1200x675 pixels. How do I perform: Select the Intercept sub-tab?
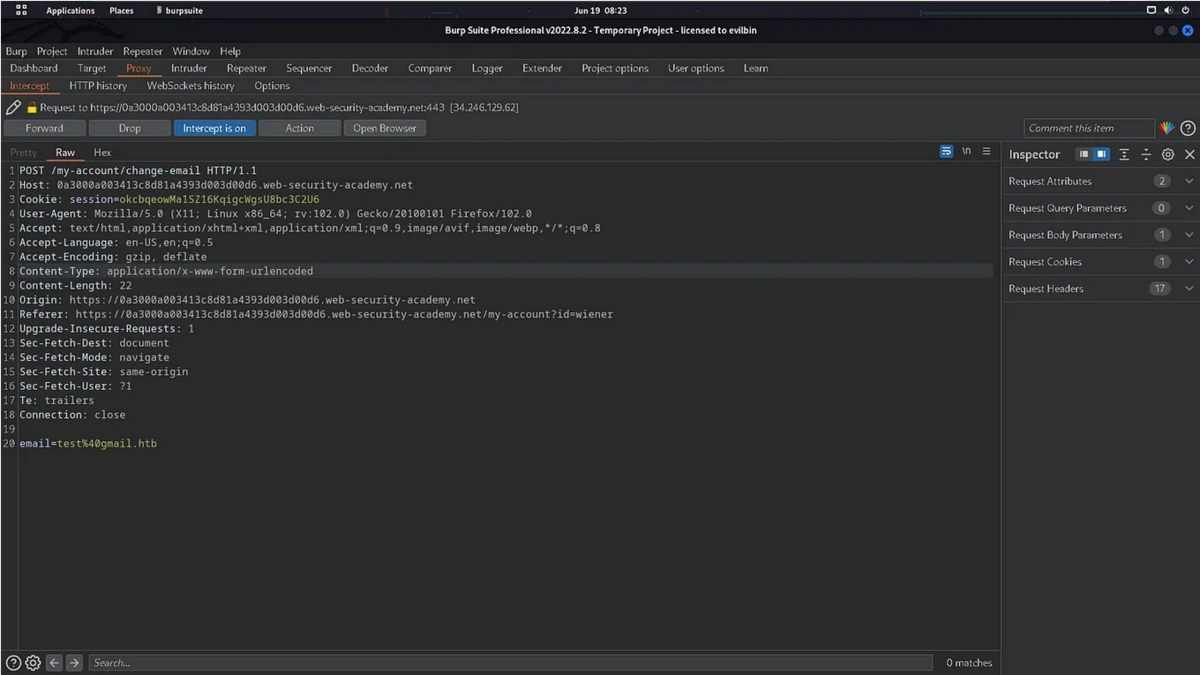pos(29,86)
